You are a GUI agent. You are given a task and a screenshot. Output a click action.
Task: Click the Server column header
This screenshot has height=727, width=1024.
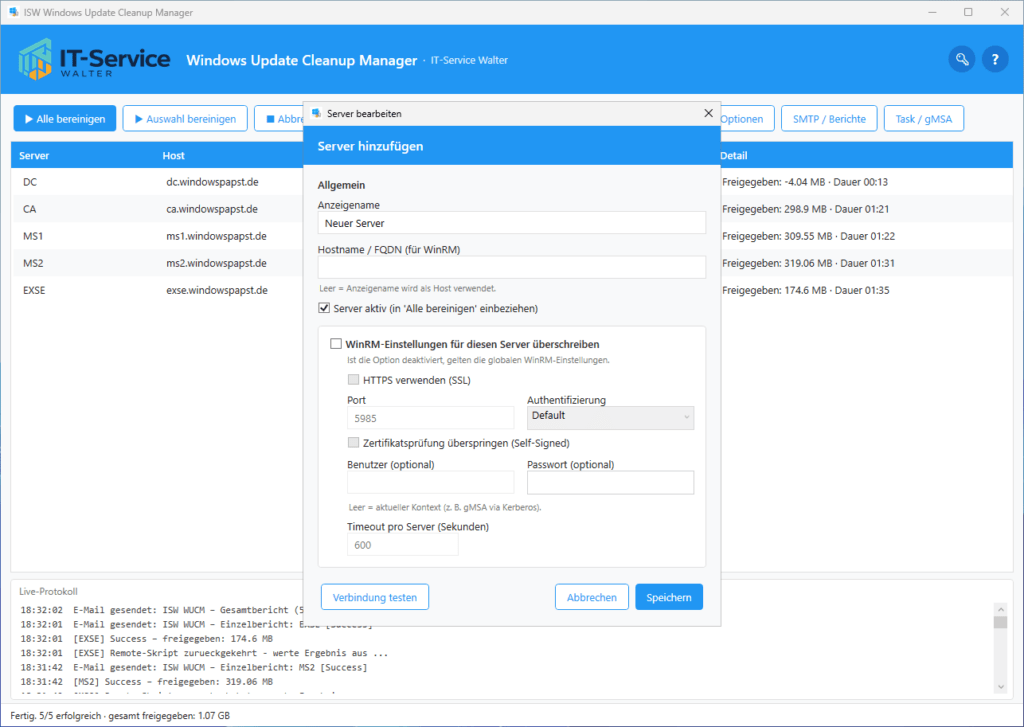click(x=34, y=155)
